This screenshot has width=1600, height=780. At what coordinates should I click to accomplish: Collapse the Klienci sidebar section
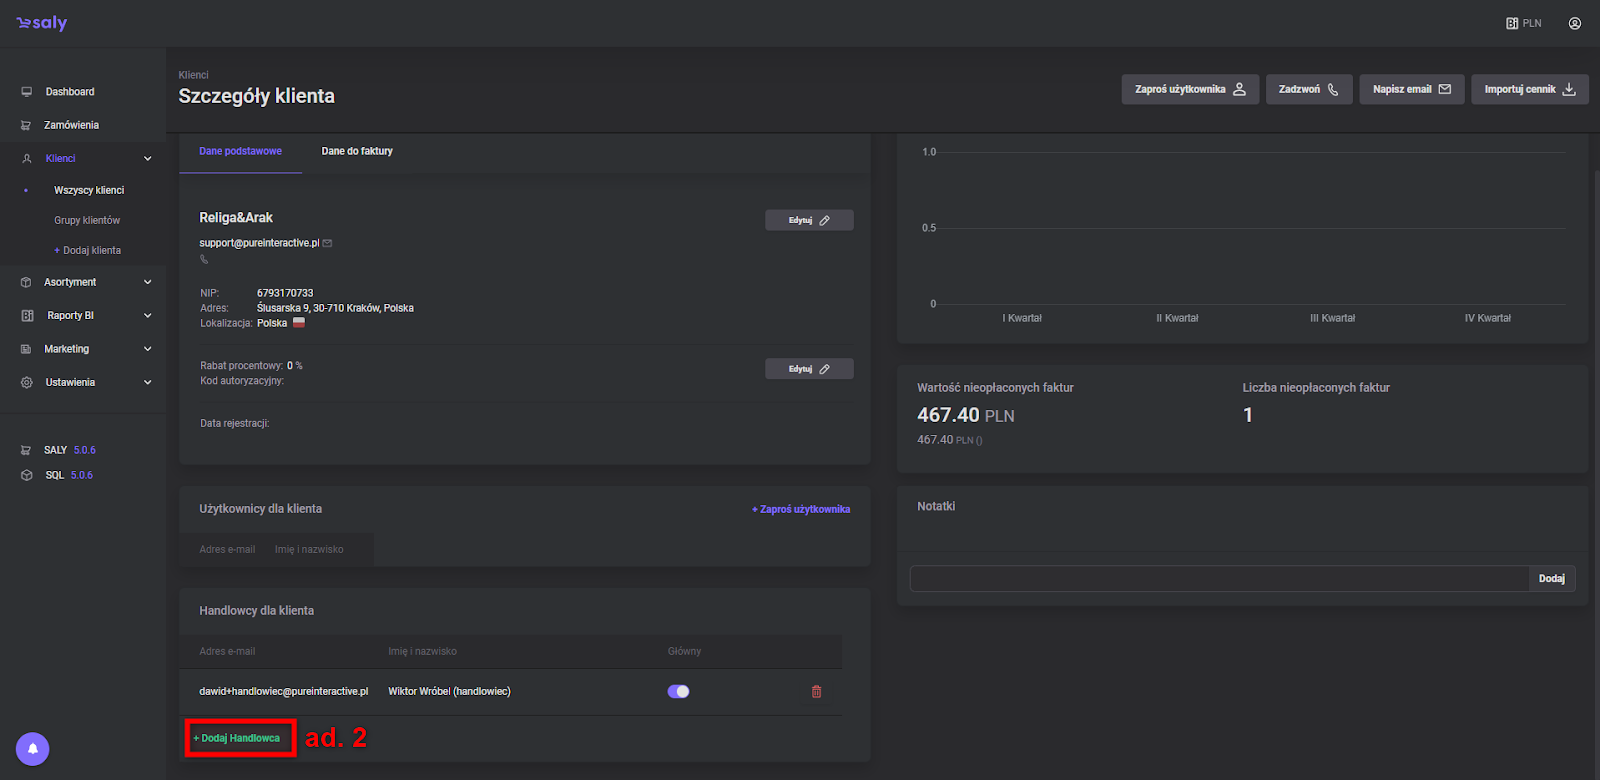click(148, 158)
